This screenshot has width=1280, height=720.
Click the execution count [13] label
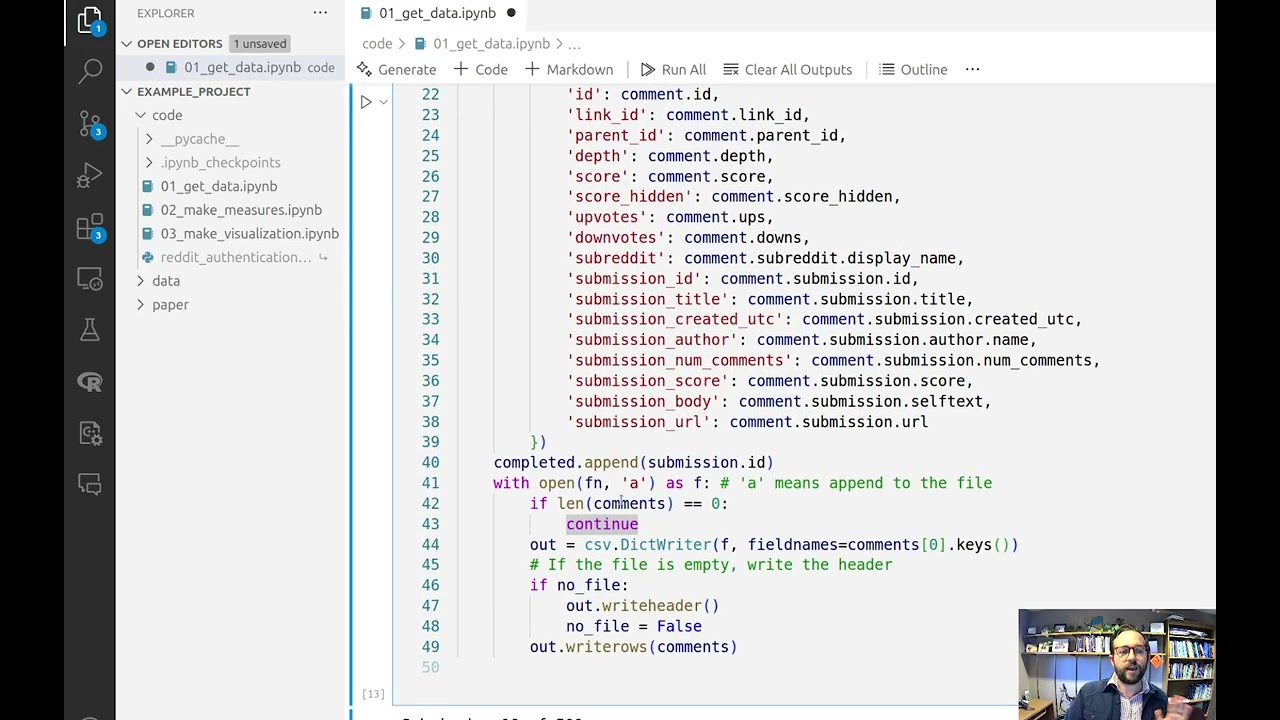[x=373, y=694]
